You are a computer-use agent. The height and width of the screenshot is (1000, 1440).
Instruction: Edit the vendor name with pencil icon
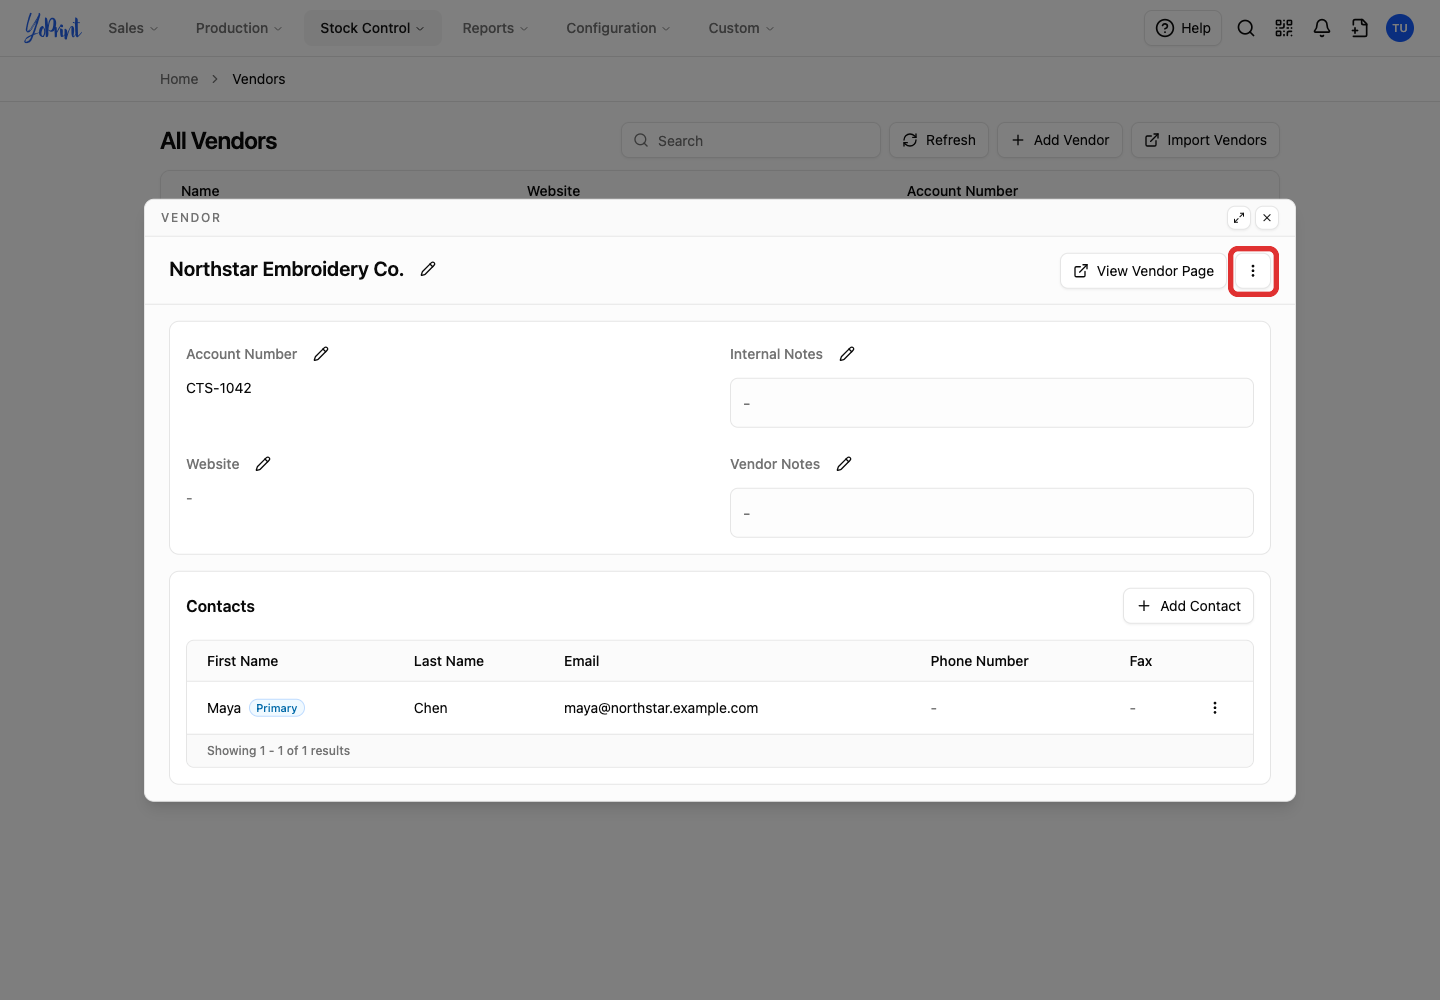(428, 269)
